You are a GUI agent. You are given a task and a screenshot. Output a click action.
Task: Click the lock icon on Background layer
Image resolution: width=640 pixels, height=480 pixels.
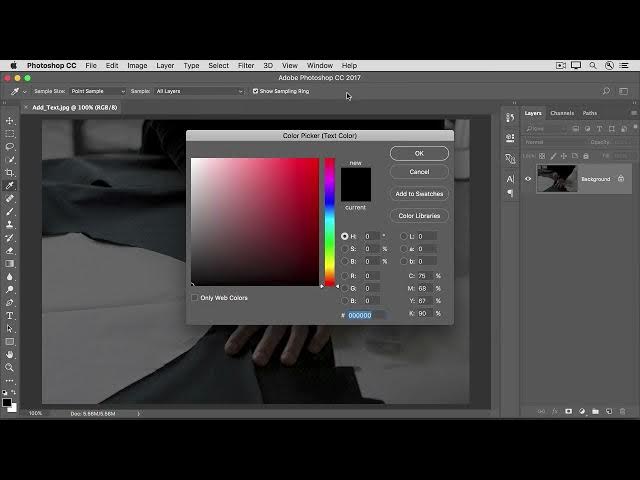(x=621, y=179)
